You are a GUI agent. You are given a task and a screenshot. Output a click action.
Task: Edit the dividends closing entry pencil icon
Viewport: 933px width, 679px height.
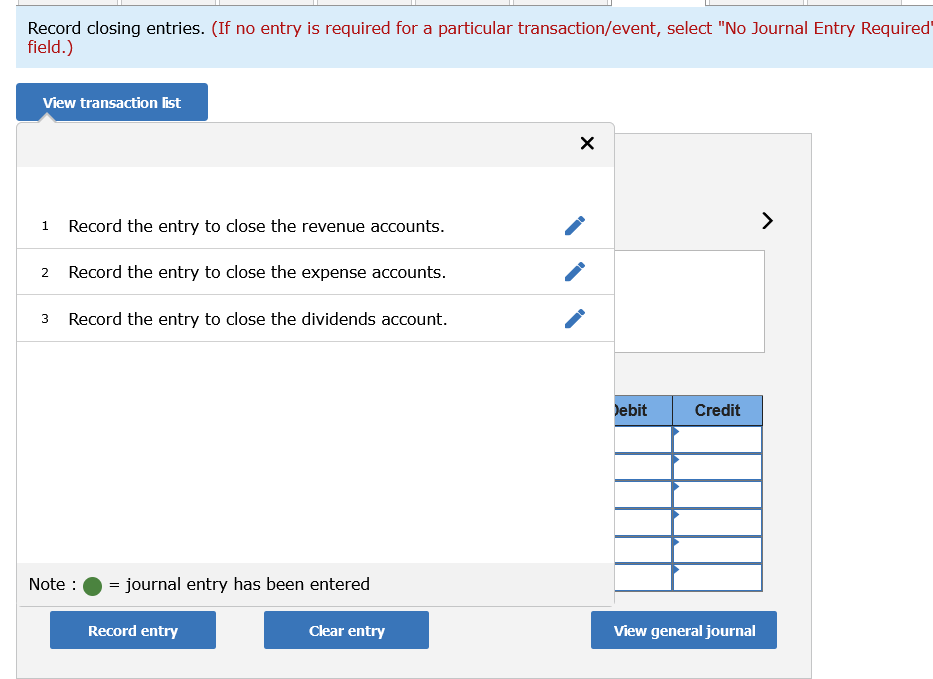[575, 318]
